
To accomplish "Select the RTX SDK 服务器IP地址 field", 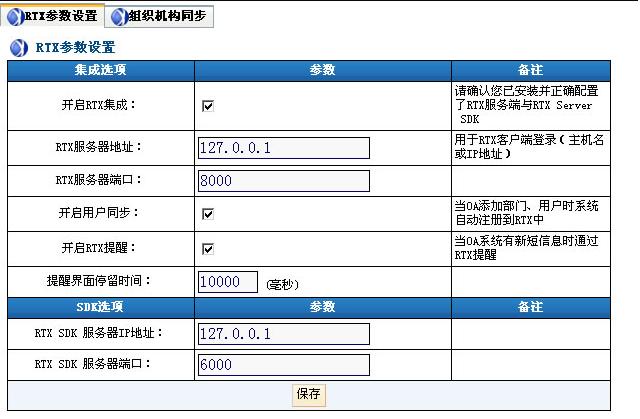I will tap(284, 333).
